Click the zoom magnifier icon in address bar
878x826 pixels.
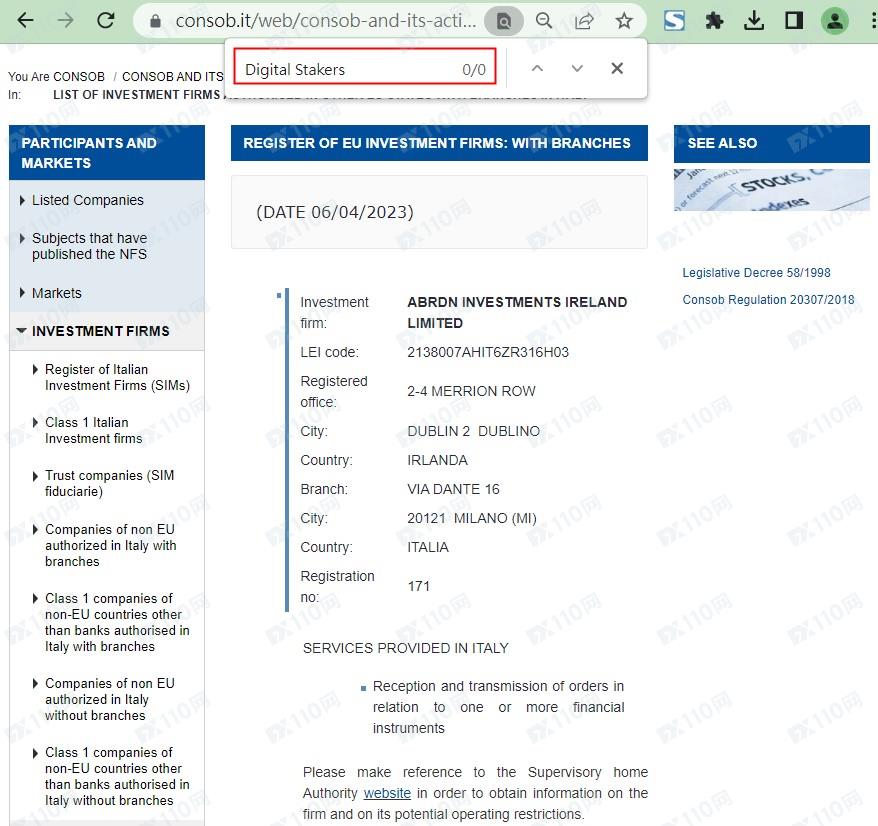[544, 21]
